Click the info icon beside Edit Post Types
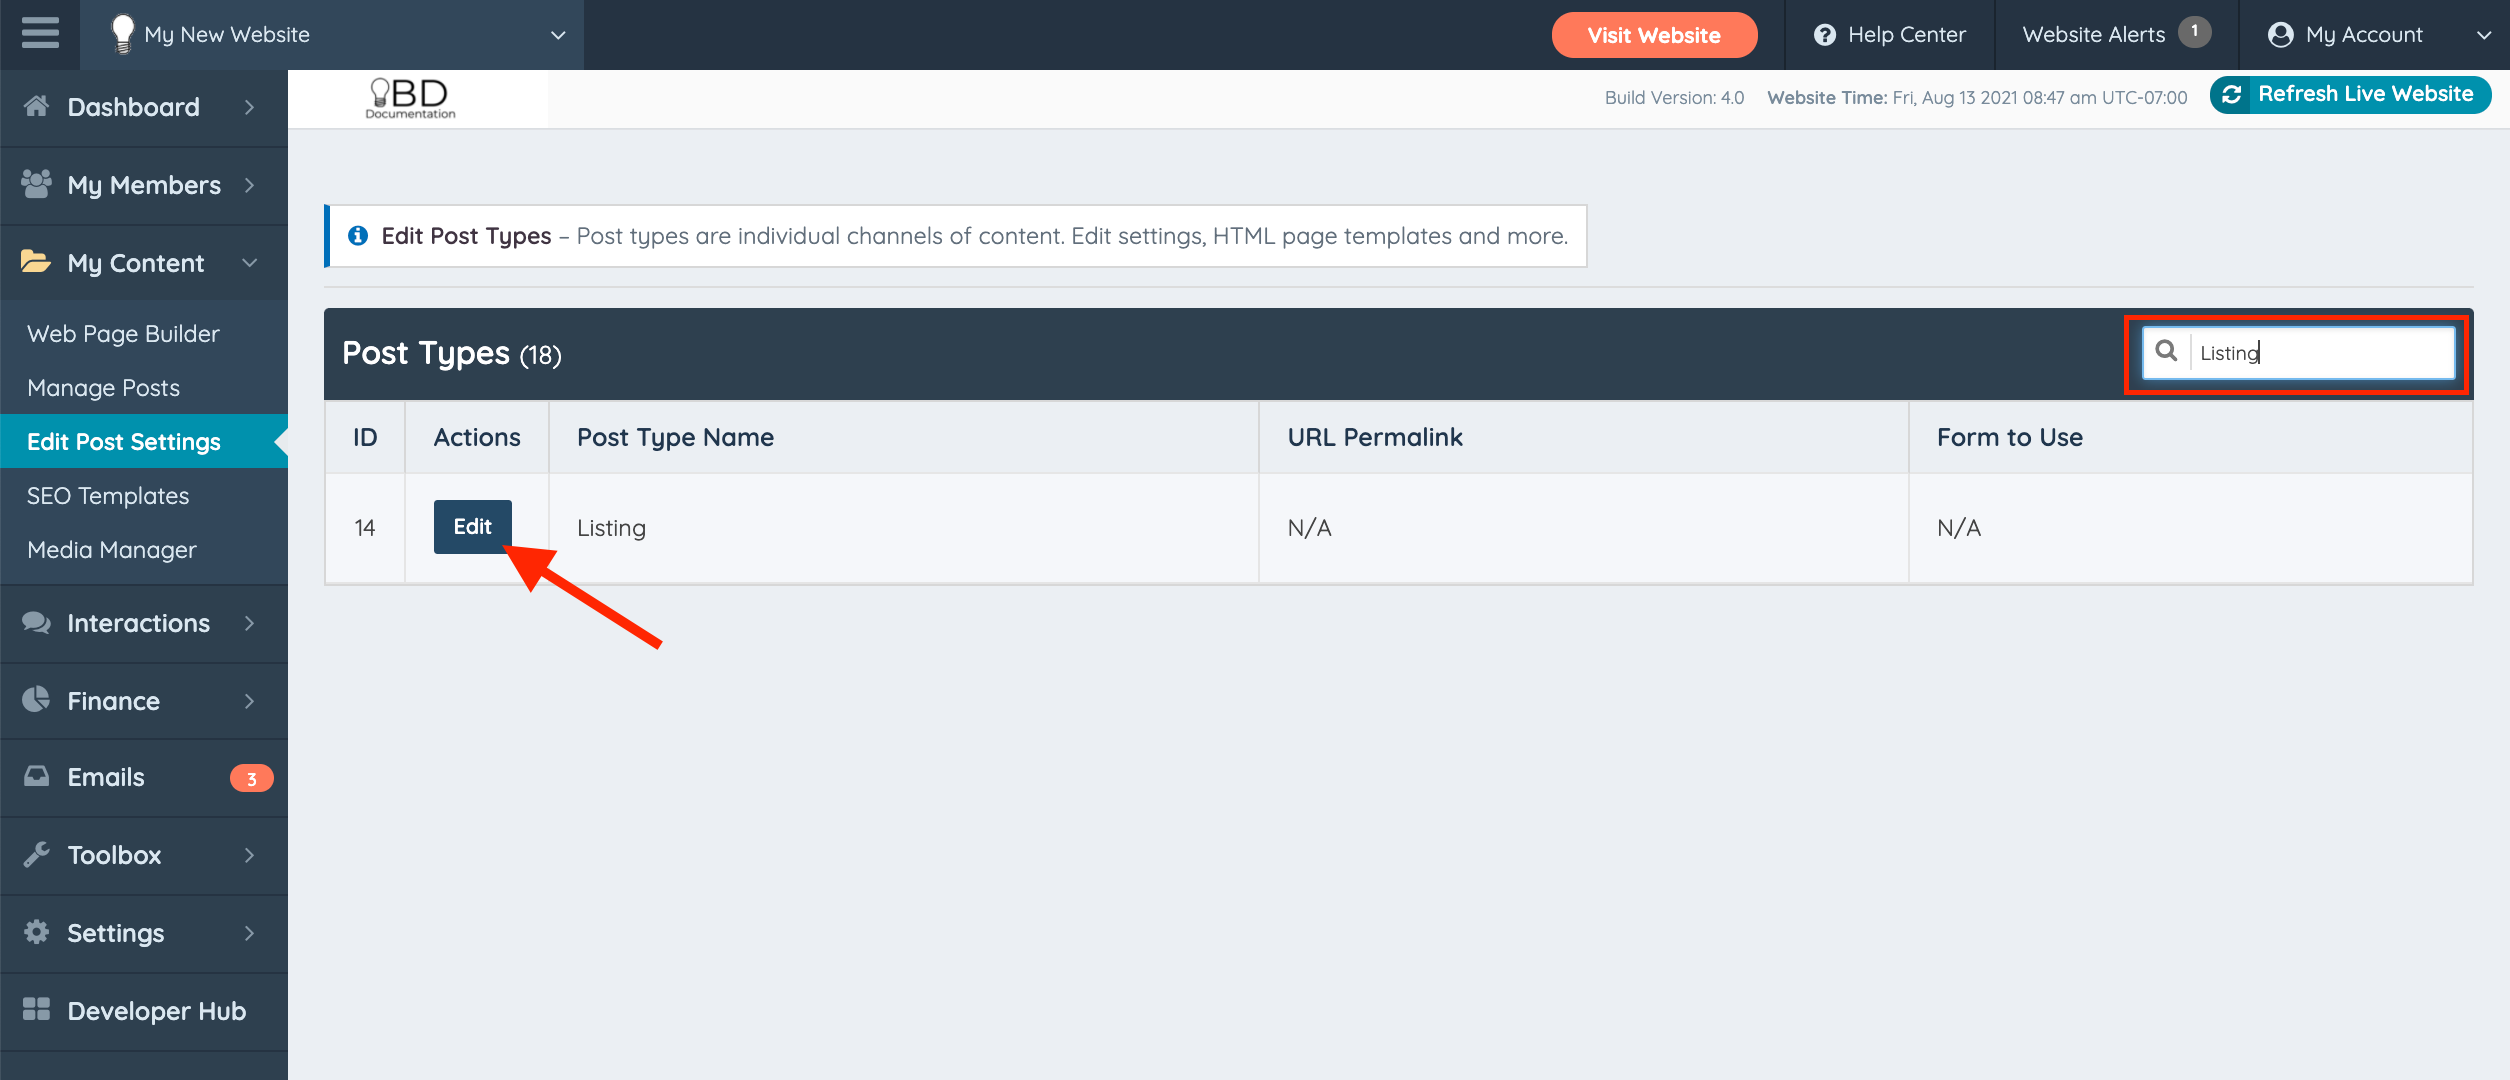Screen dimensions: 2510x1080 (x=358, y=236)
